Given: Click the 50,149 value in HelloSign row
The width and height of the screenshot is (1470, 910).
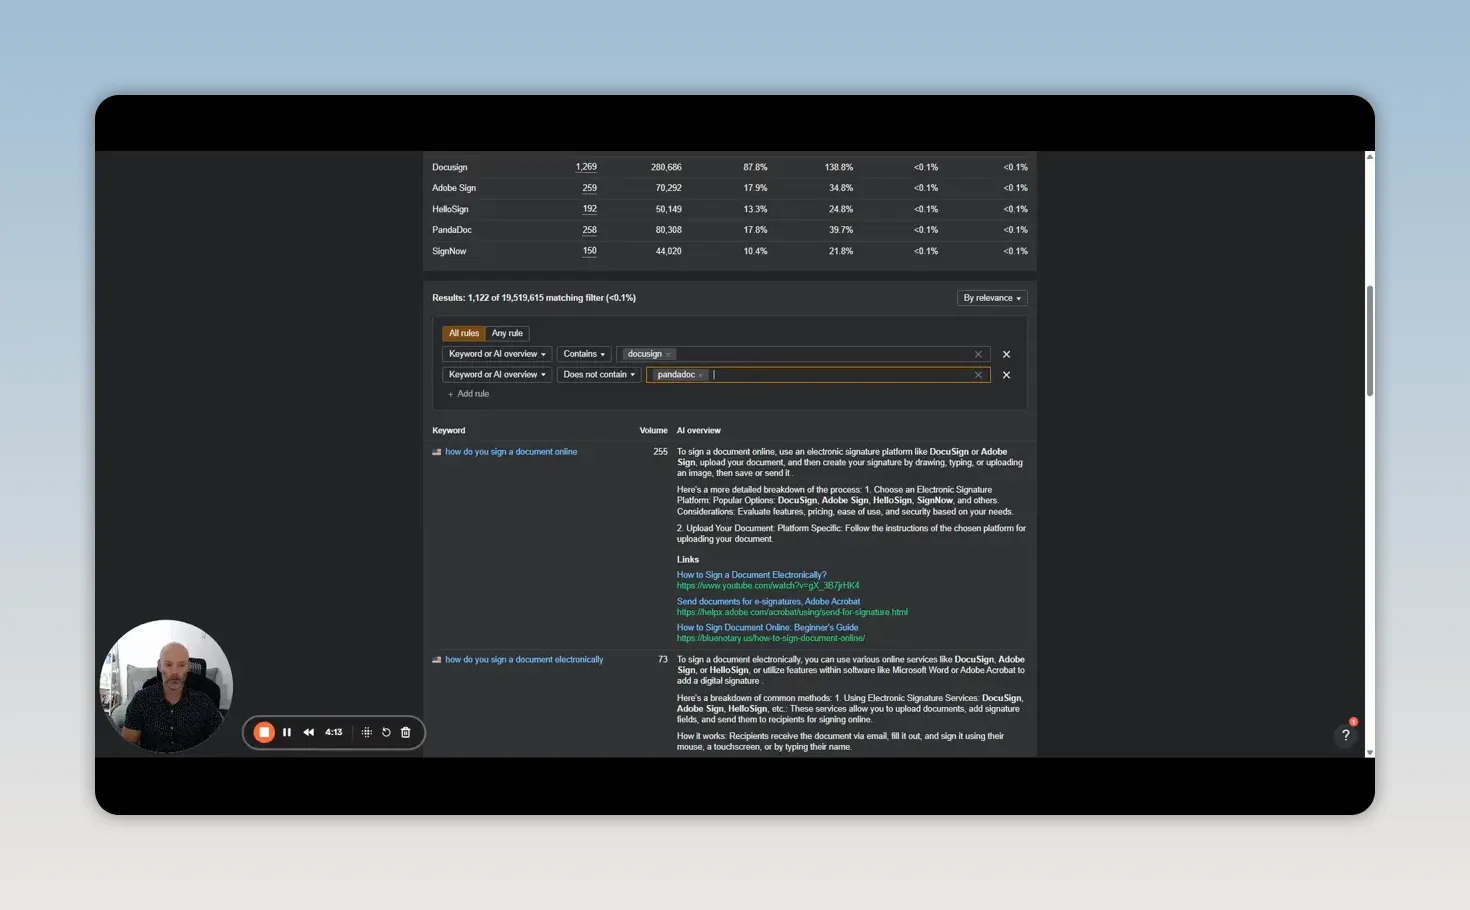Looking at the screenshot, I should coord(669,209).
